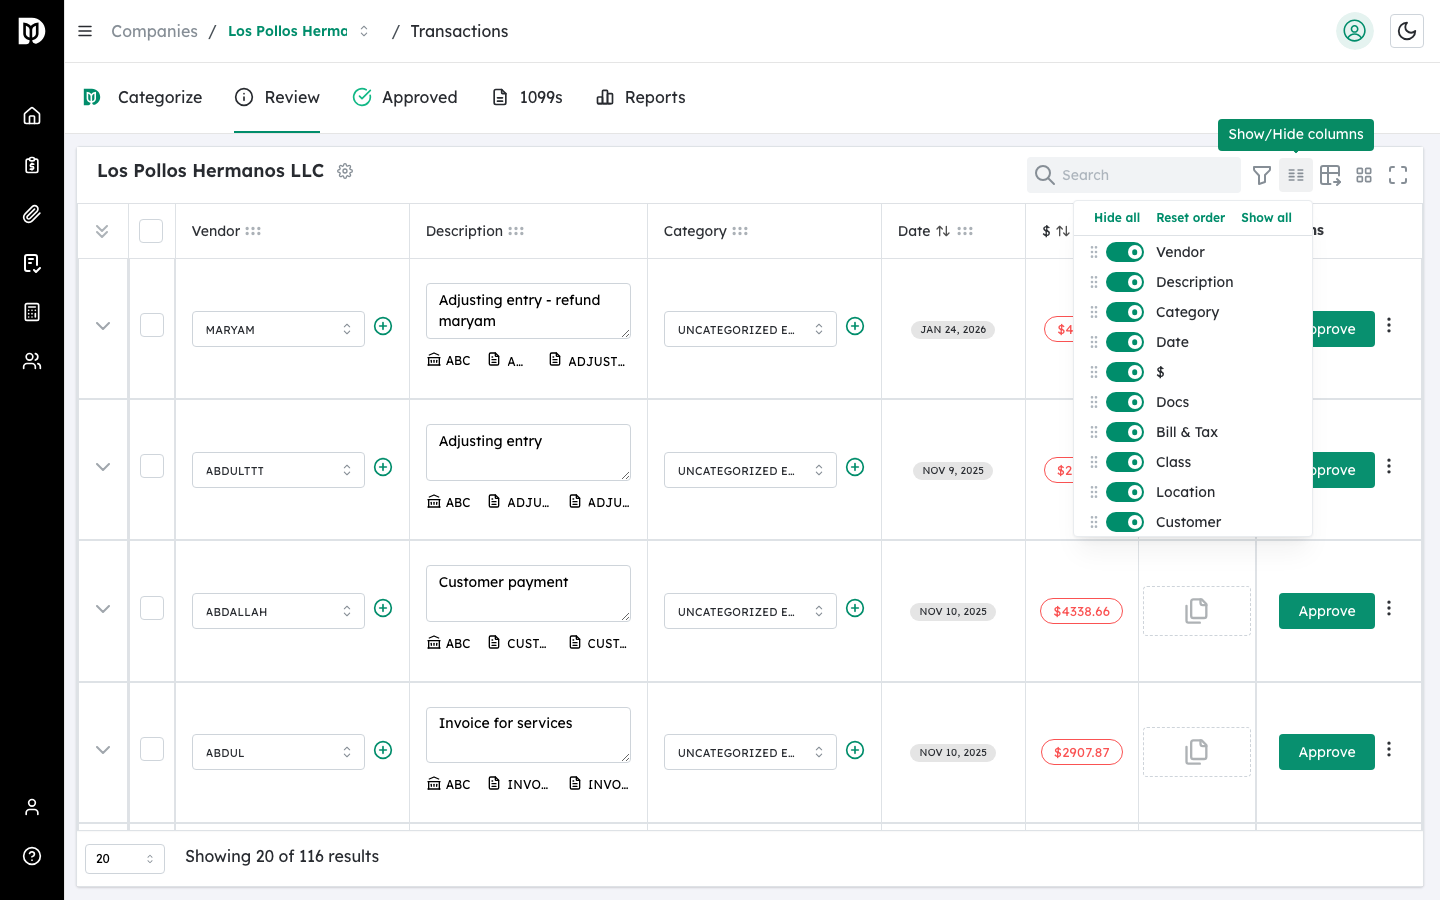Open the calculator icon in the sidebar

click(x=31, y=312)
